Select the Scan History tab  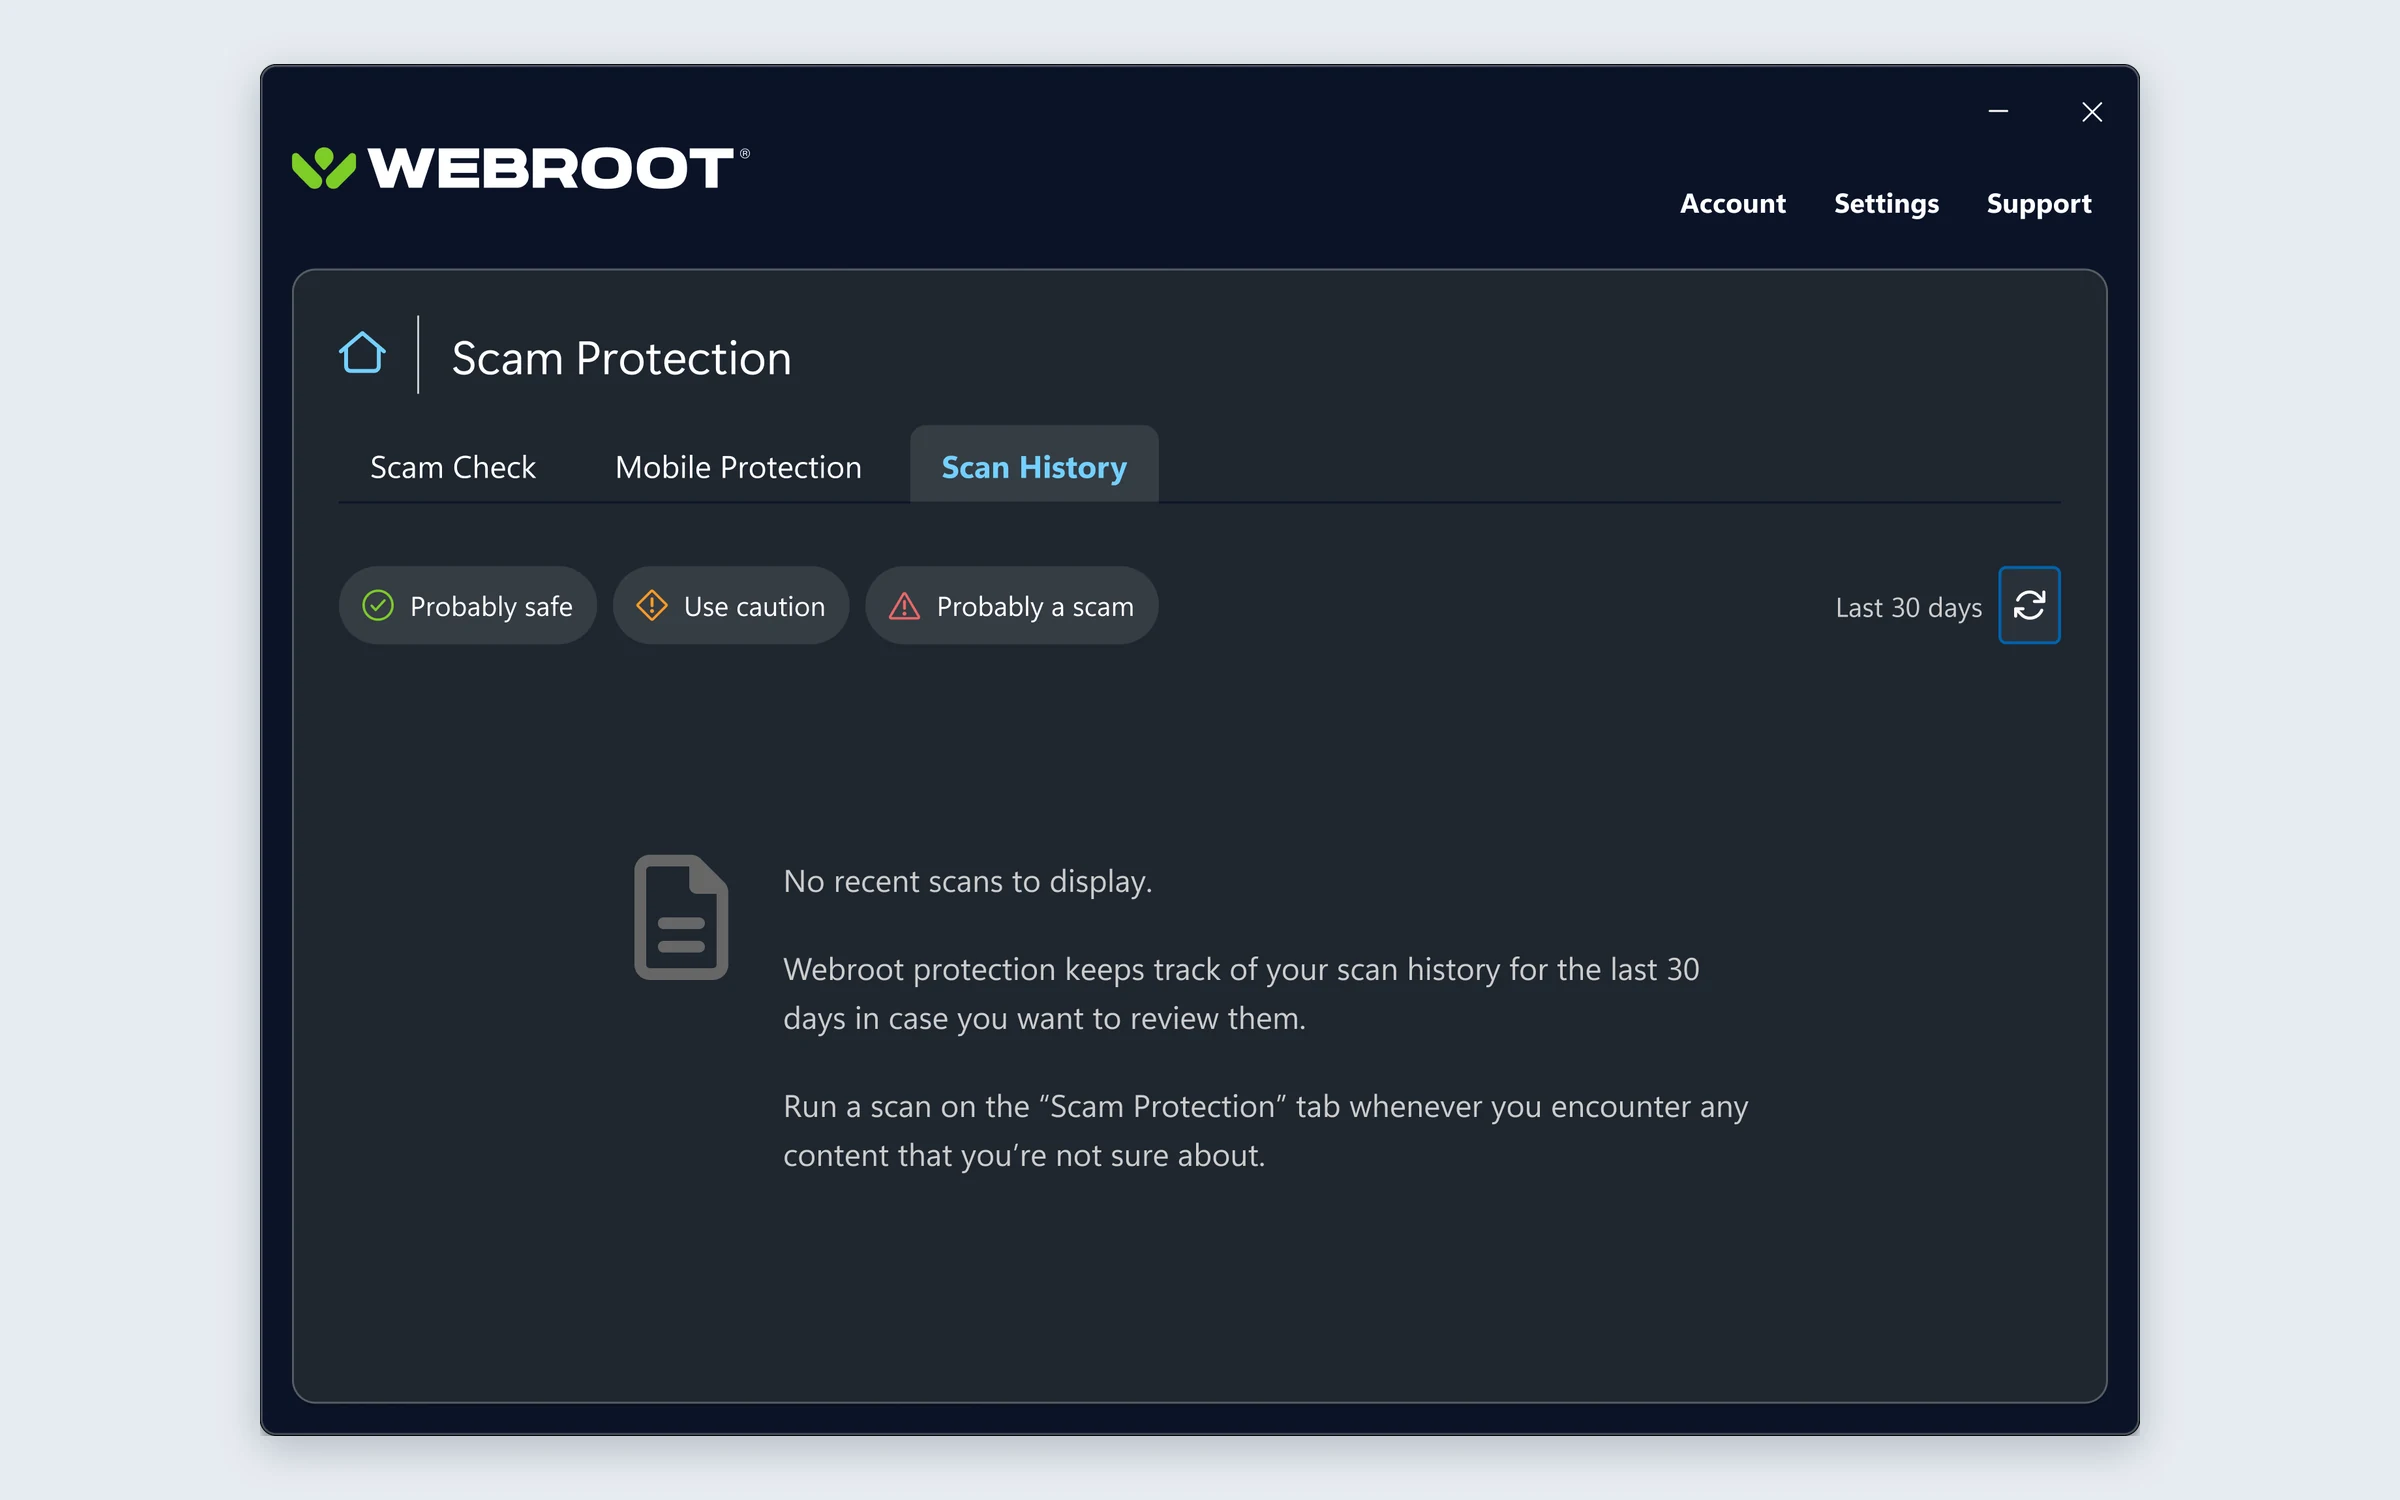pyautogui.click(x=1034, y=465)
